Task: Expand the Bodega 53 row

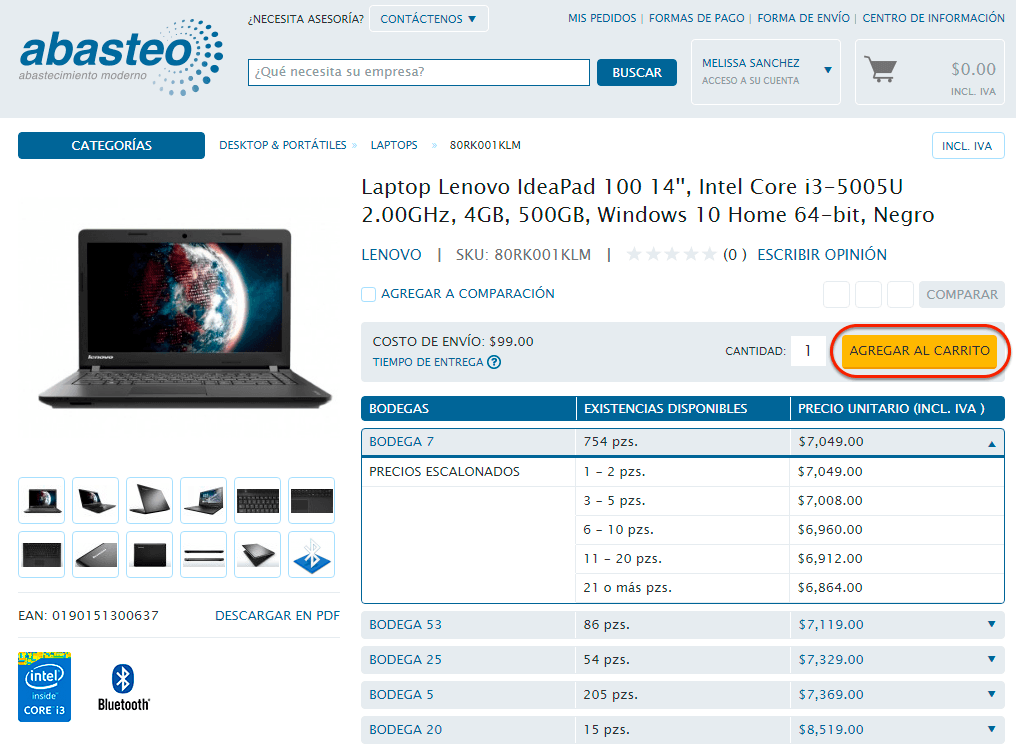Action: coord(991,625)
